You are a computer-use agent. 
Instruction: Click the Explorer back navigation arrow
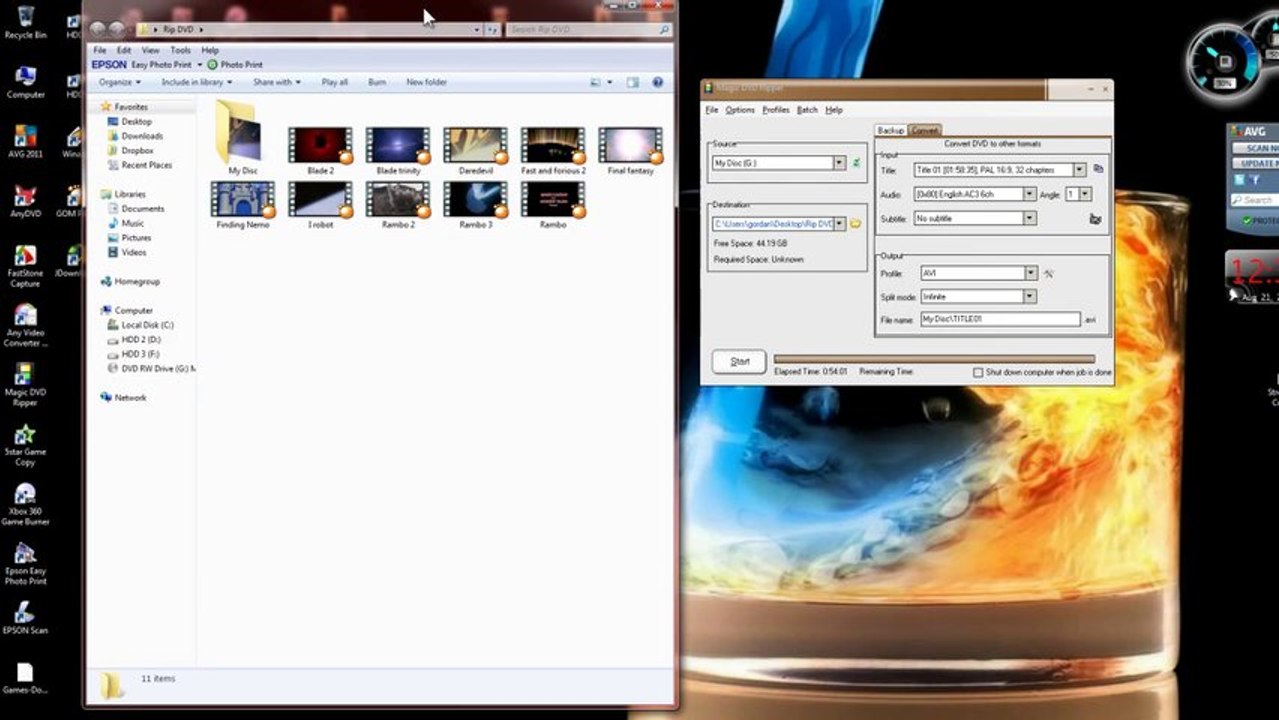(x=98, y=29)
